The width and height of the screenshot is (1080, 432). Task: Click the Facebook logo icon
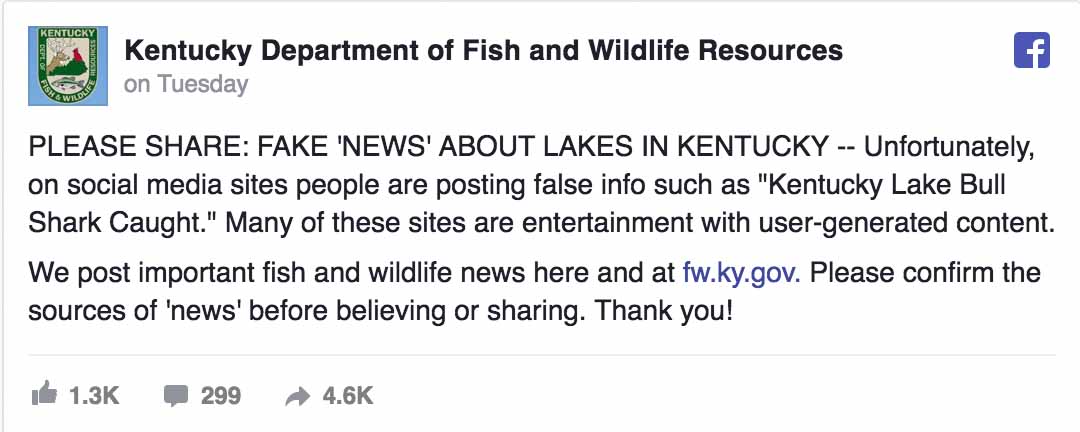pos(1031,50)
